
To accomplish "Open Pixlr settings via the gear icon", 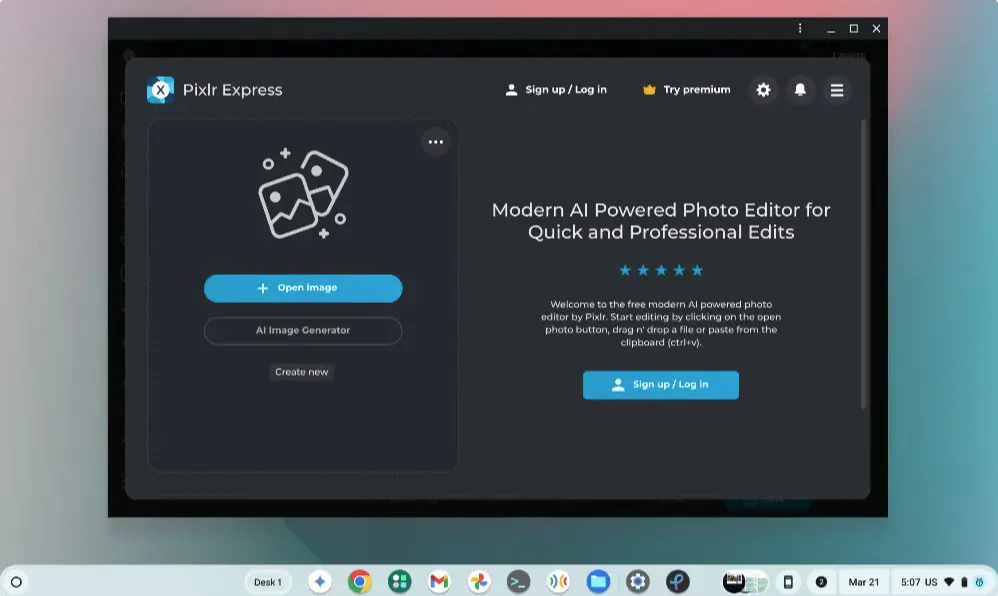I will point(763,90).
